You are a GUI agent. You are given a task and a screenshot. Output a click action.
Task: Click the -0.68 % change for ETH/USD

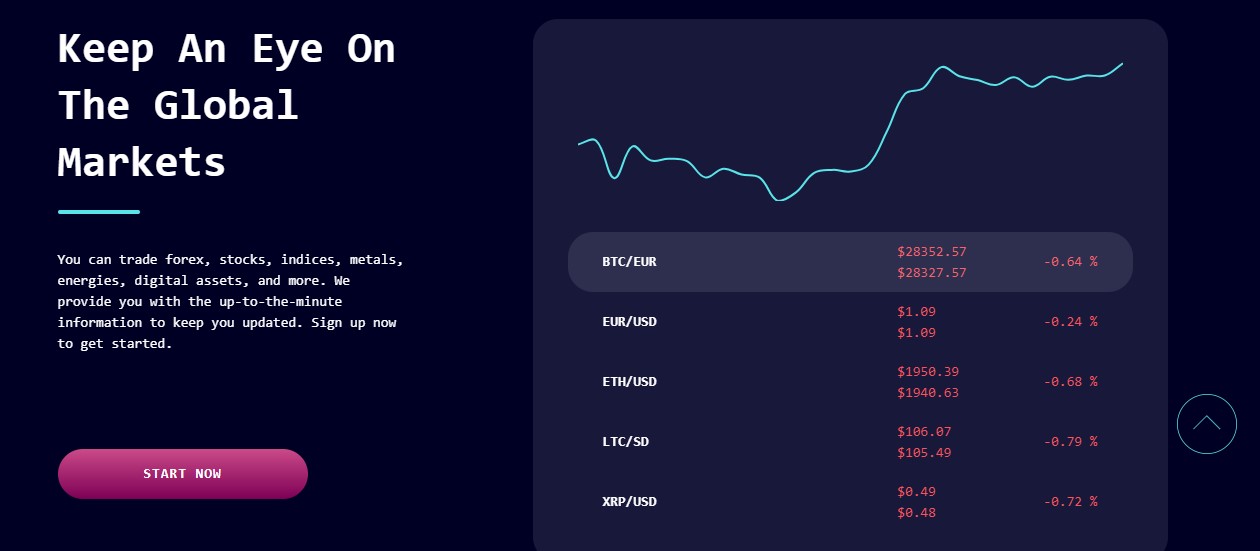[1070, 382]
